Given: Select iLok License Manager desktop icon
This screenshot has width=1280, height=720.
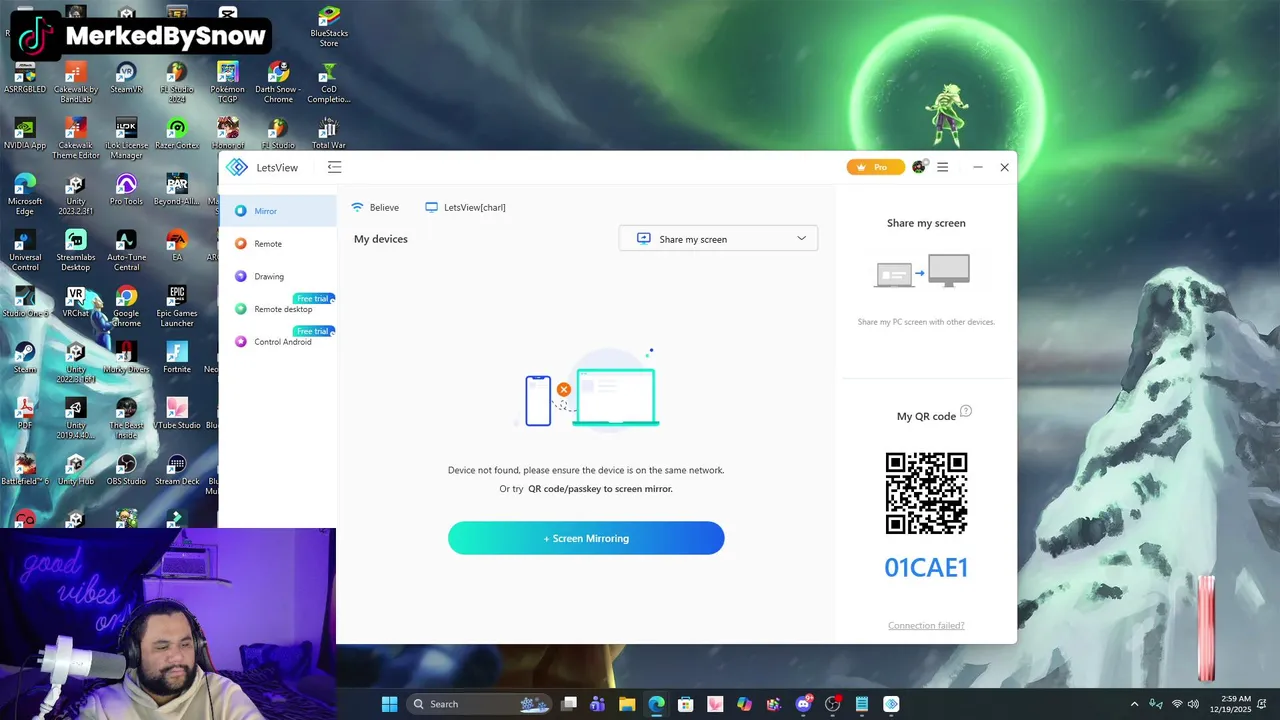Looking at the screenshot, I should [126, 139].
